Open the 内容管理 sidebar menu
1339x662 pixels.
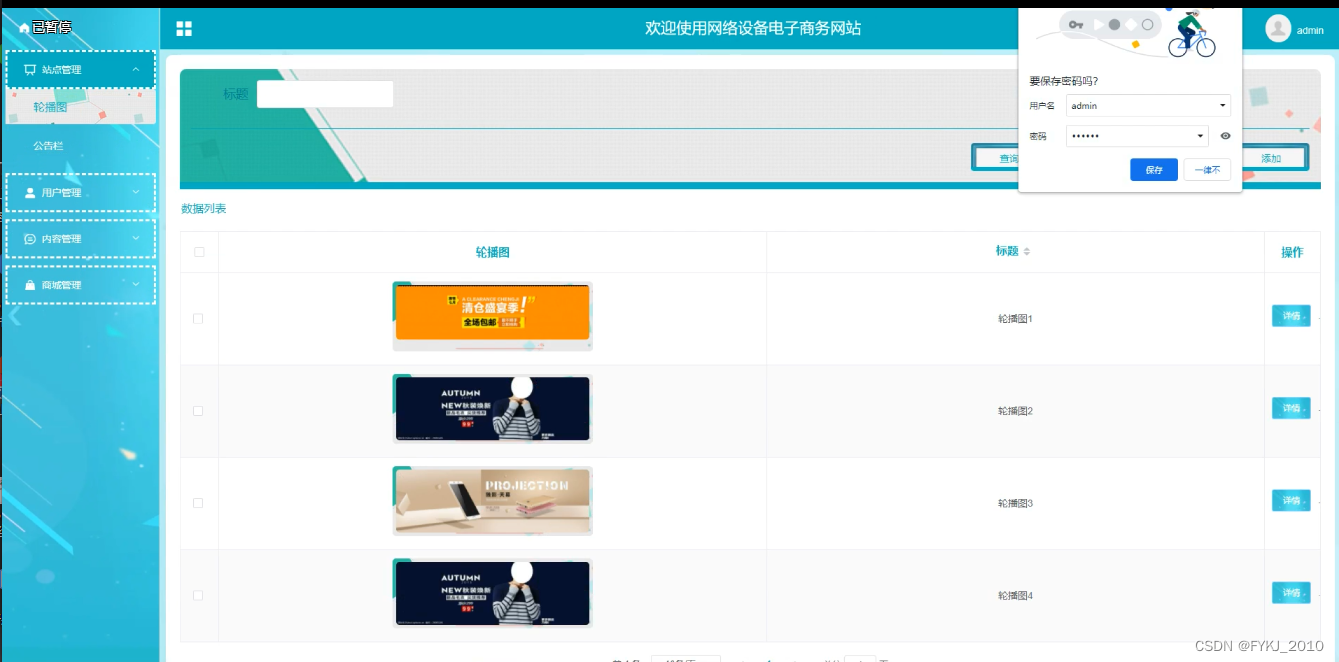click(x=81, y=239)
